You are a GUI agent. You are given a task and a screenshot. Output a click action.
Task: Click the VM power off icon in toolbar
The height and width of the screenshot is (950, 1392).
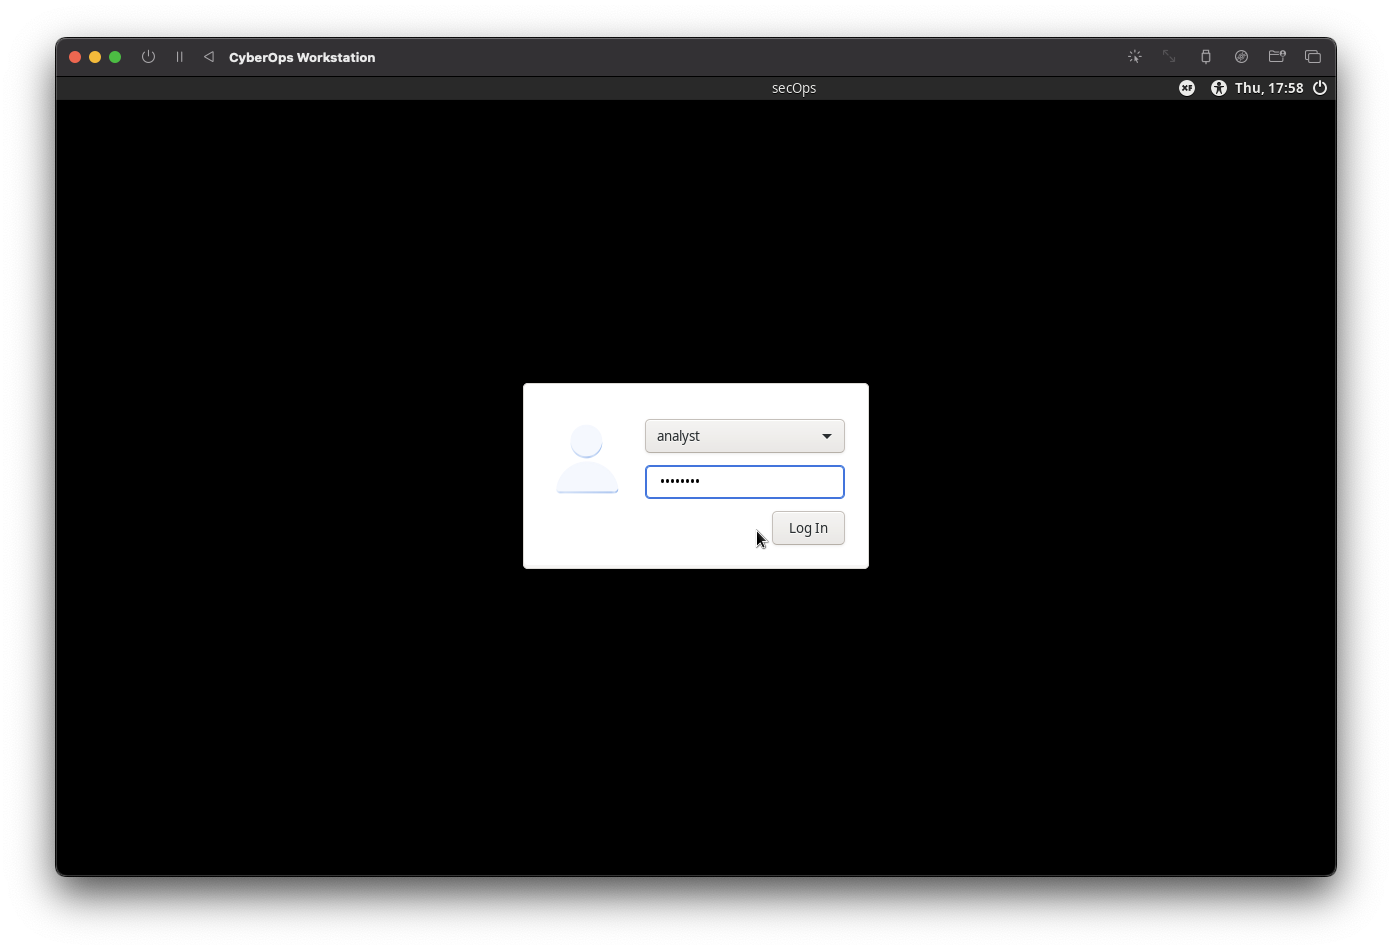tap(148, 57)
